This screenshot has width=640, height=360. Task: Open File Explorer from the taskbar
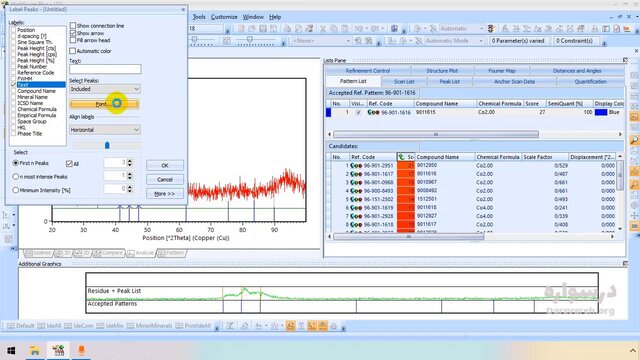(x=35, y=350)
